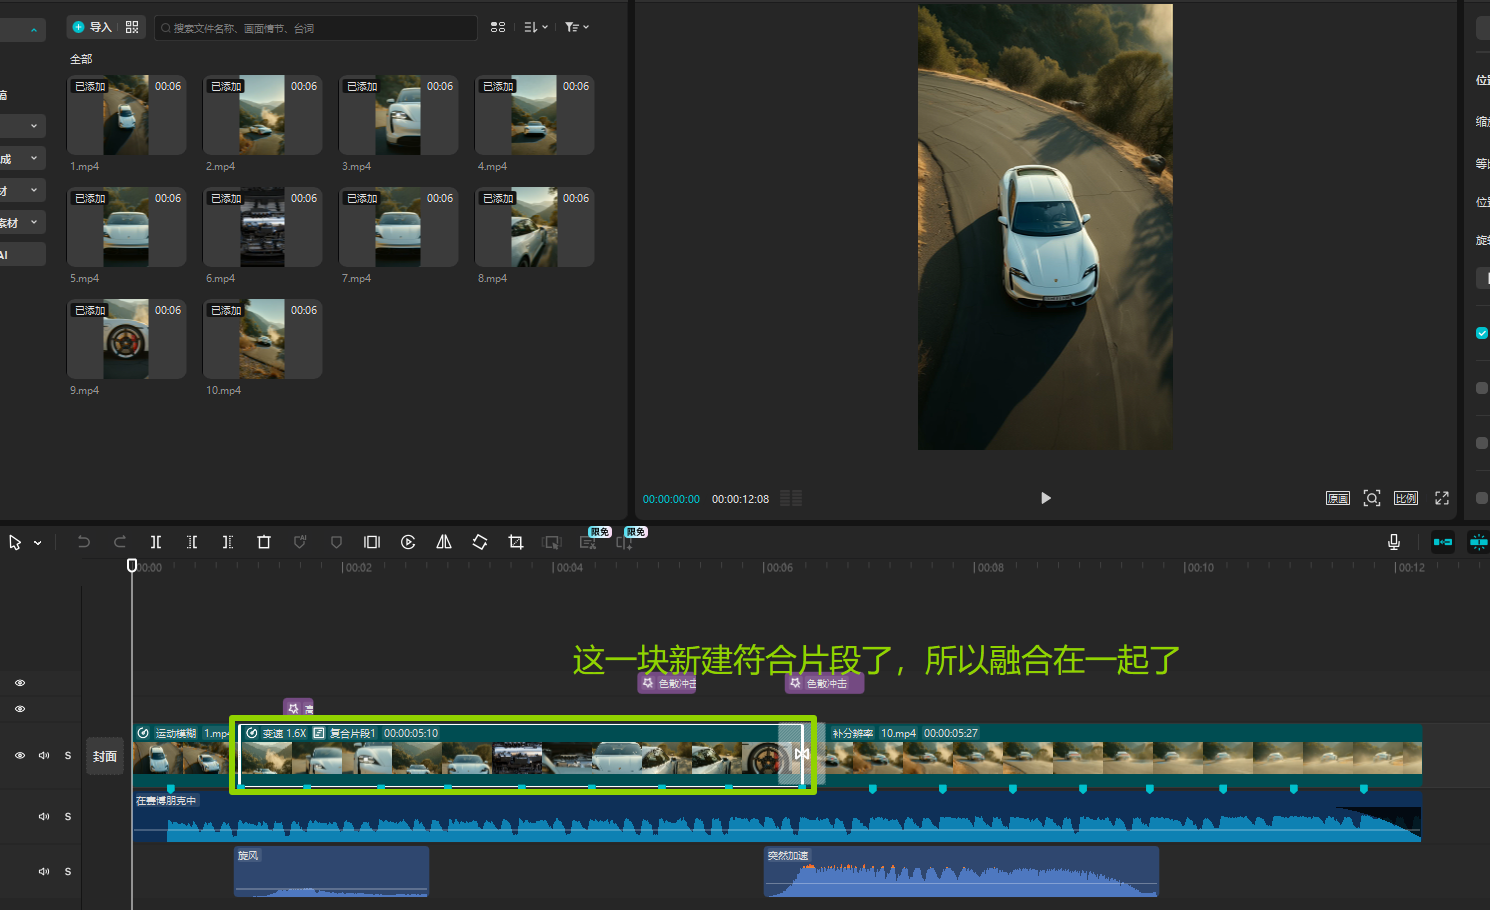Toggle visibility eye of main video track
1490x910 pixels.
point(20,756)
